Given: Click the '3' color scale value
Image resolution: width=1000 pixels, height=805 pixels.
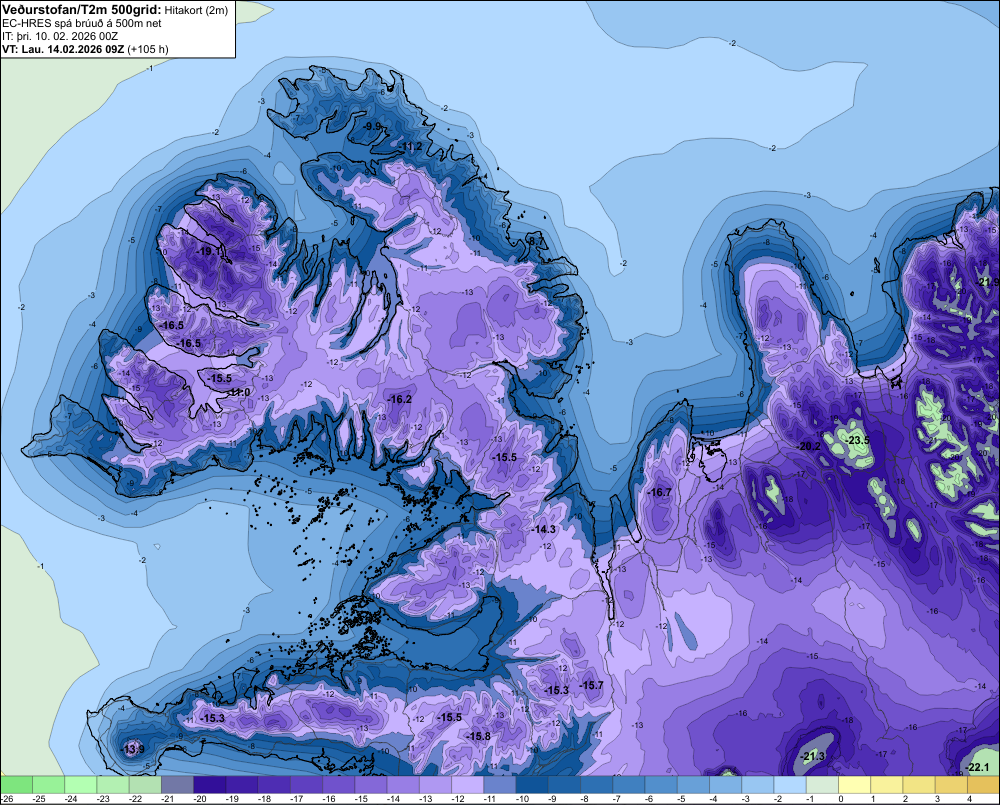Looking at the screenshot, I should pos(937,799).
